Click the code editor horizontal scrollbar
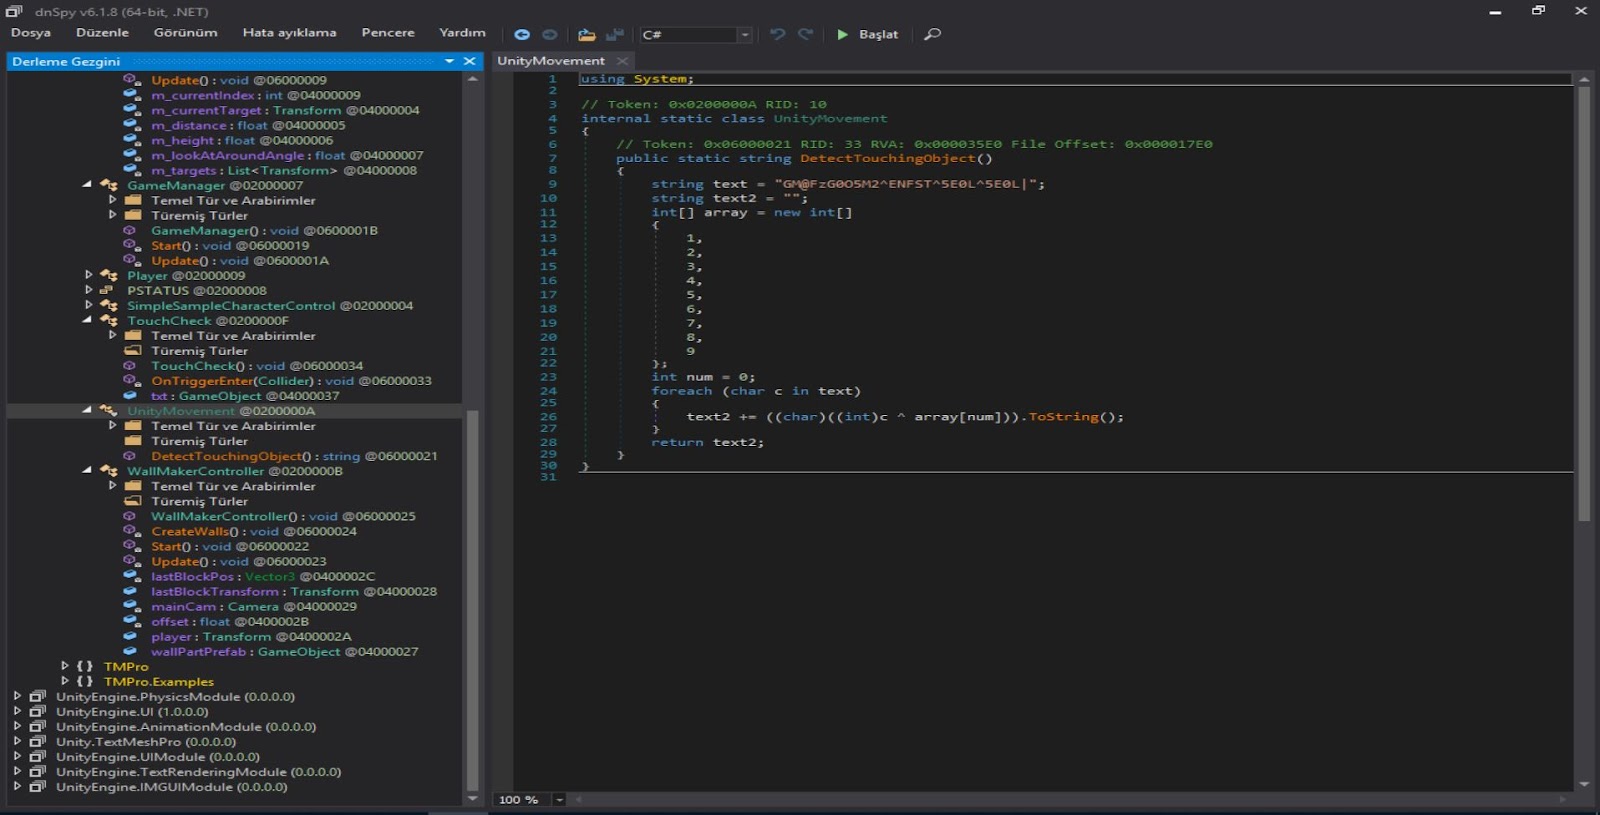 pos(1072,799)
